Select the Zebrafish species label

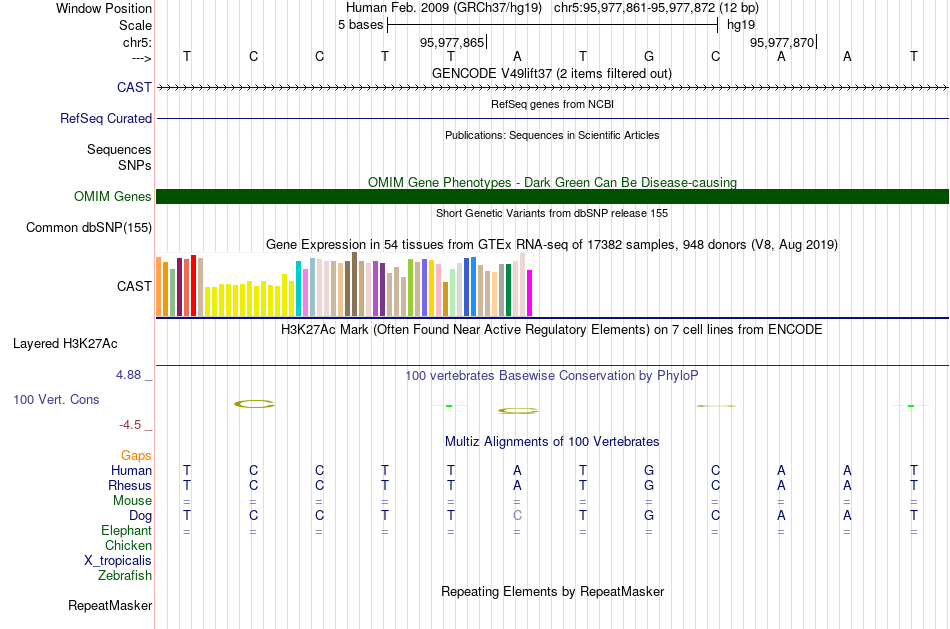point(125,575)
